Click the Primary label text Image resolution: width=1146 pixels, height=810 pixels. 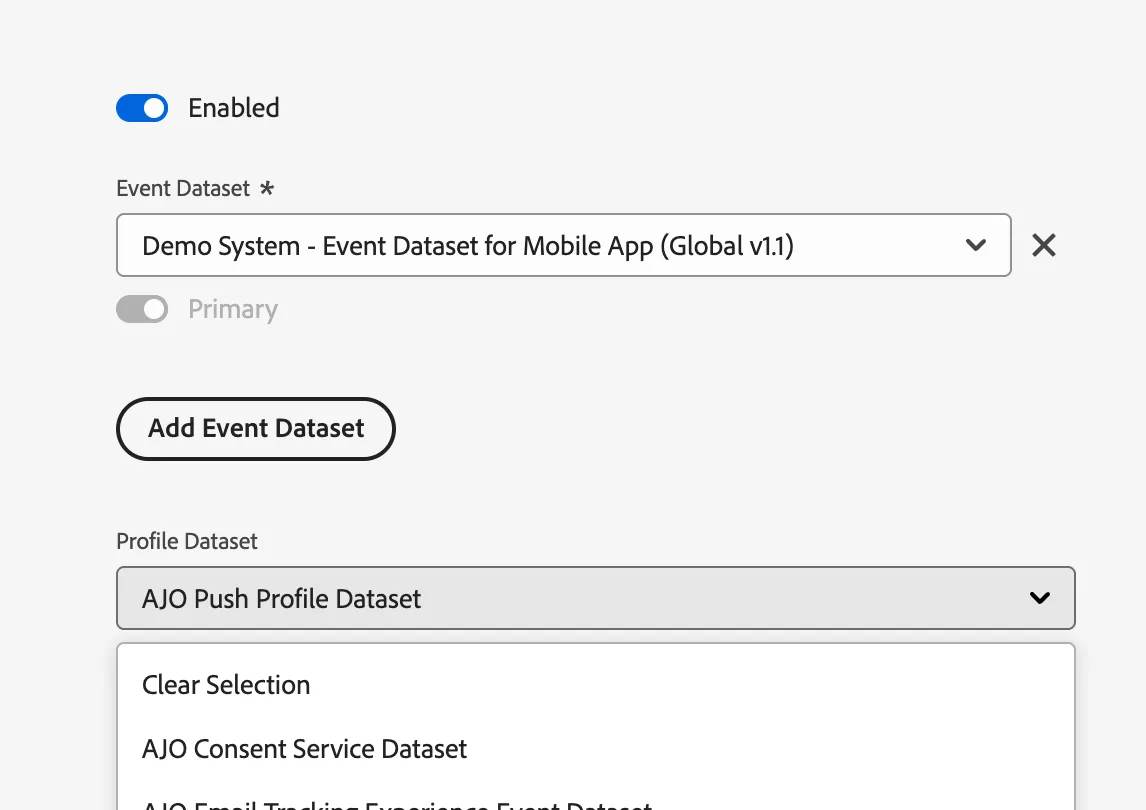point(233,309)
